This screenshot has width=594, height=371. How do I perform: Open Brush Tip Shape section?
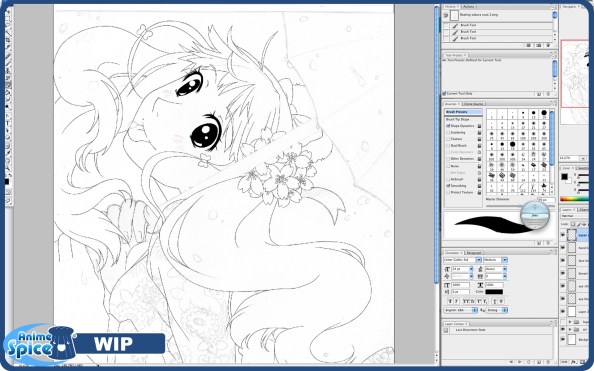tap(457, 119)
